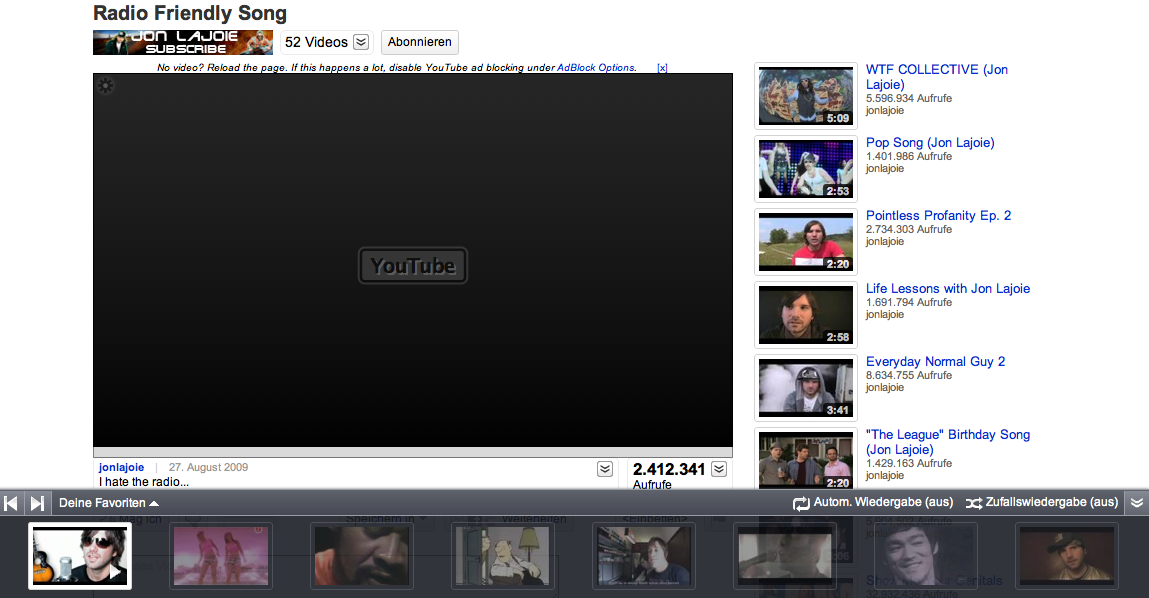This screenshot has height=598, width=1149.
Task: Expand the view count statistics chevron
Action: click(719, 469)
